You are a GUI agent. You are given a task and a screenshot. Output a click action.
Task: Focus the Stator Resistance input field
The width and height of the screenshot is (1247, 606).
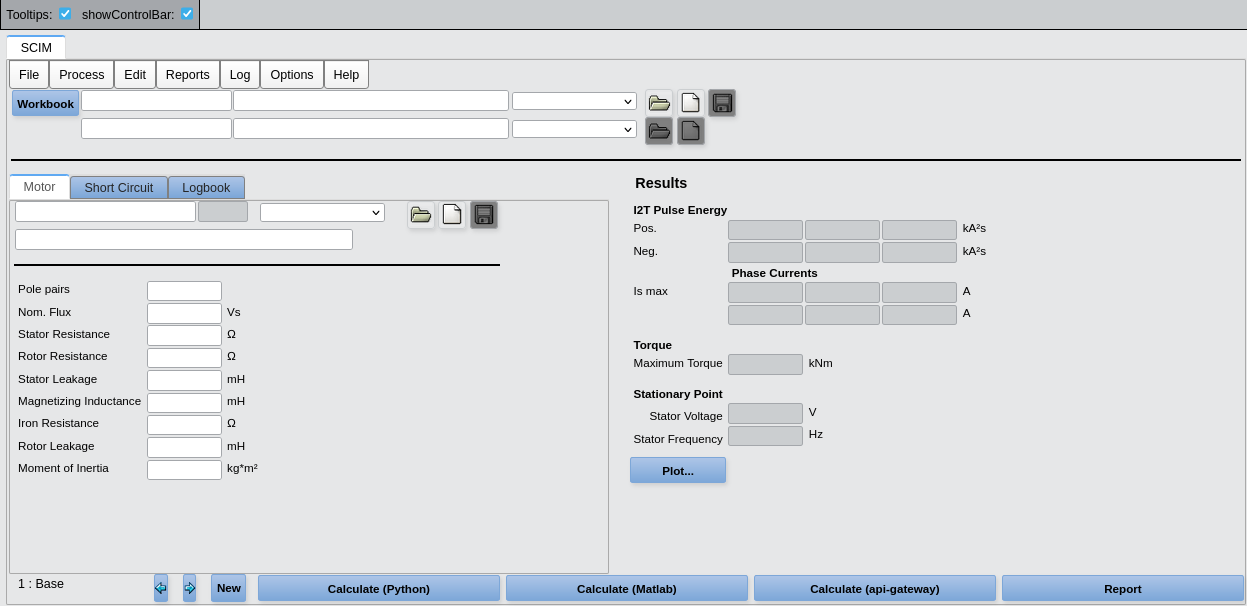(184, 335)
